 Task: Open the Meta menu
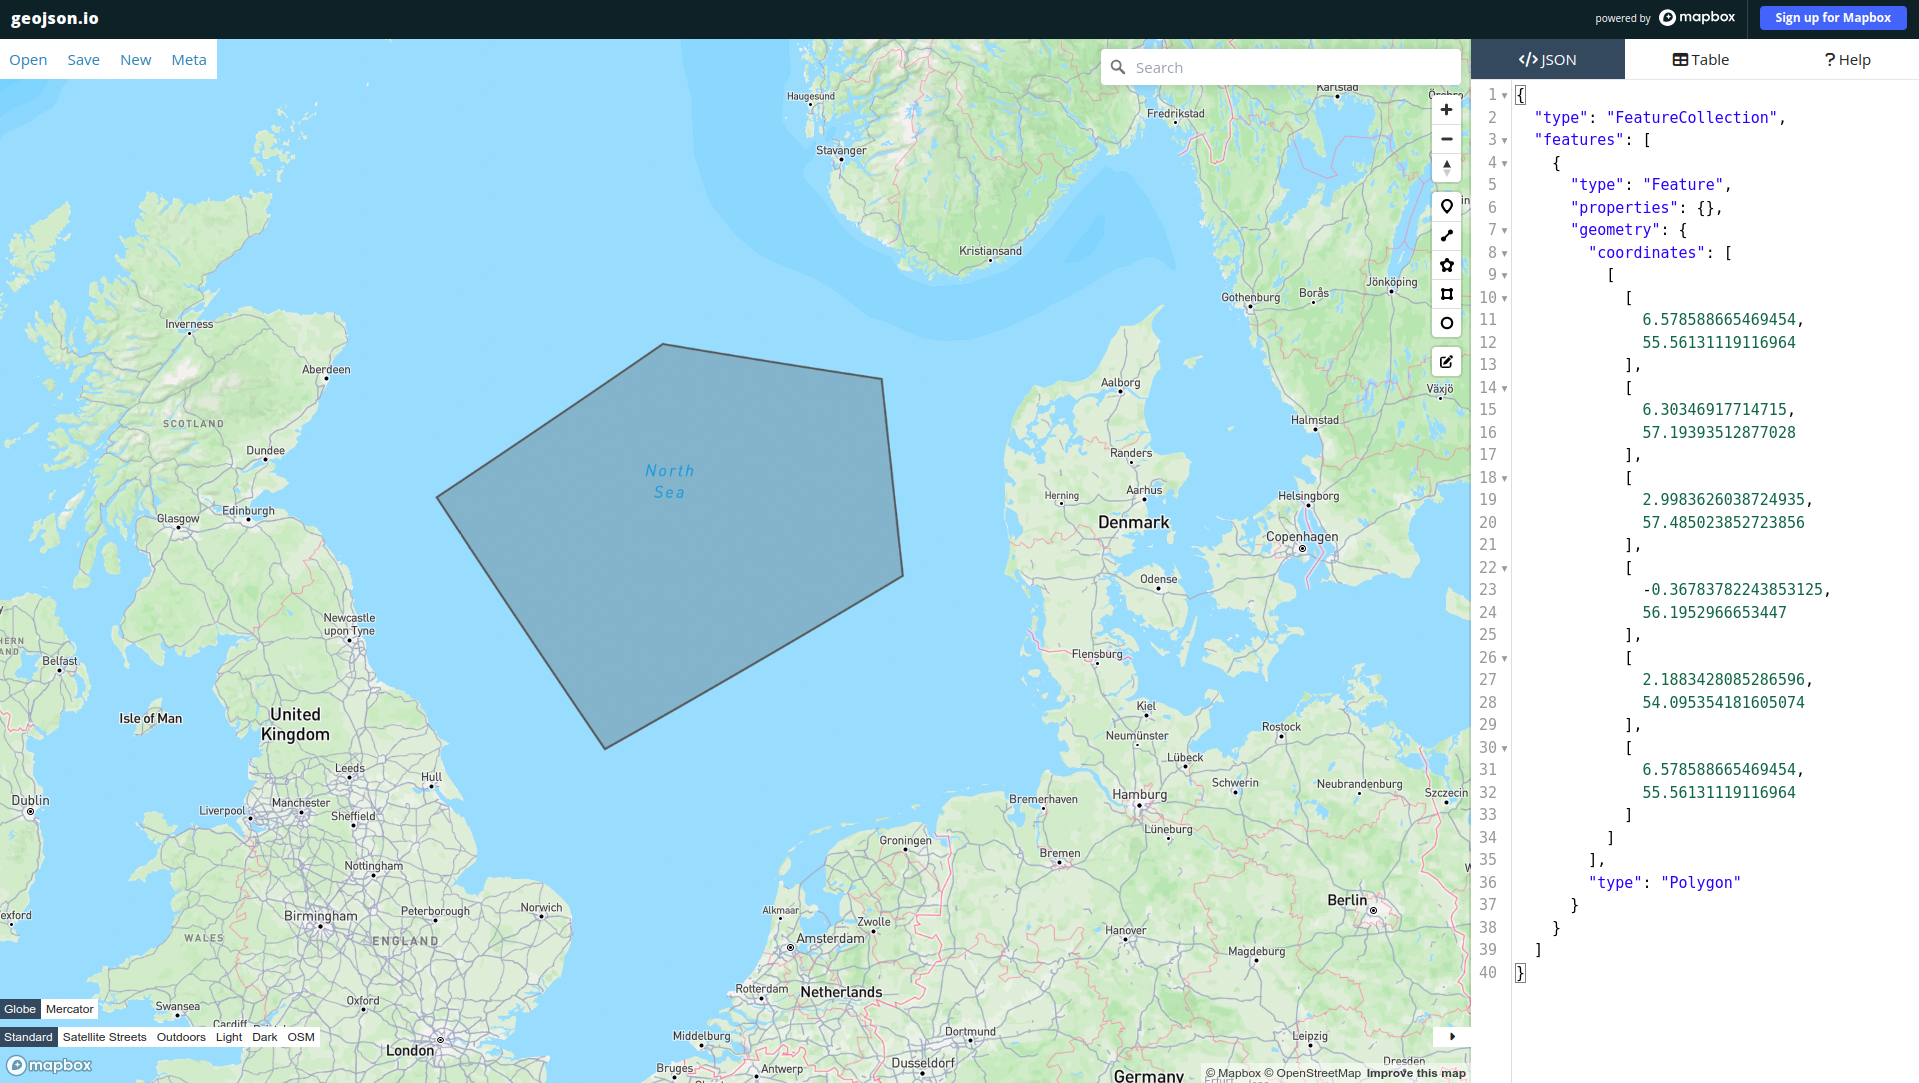click(x=189, y=59)
